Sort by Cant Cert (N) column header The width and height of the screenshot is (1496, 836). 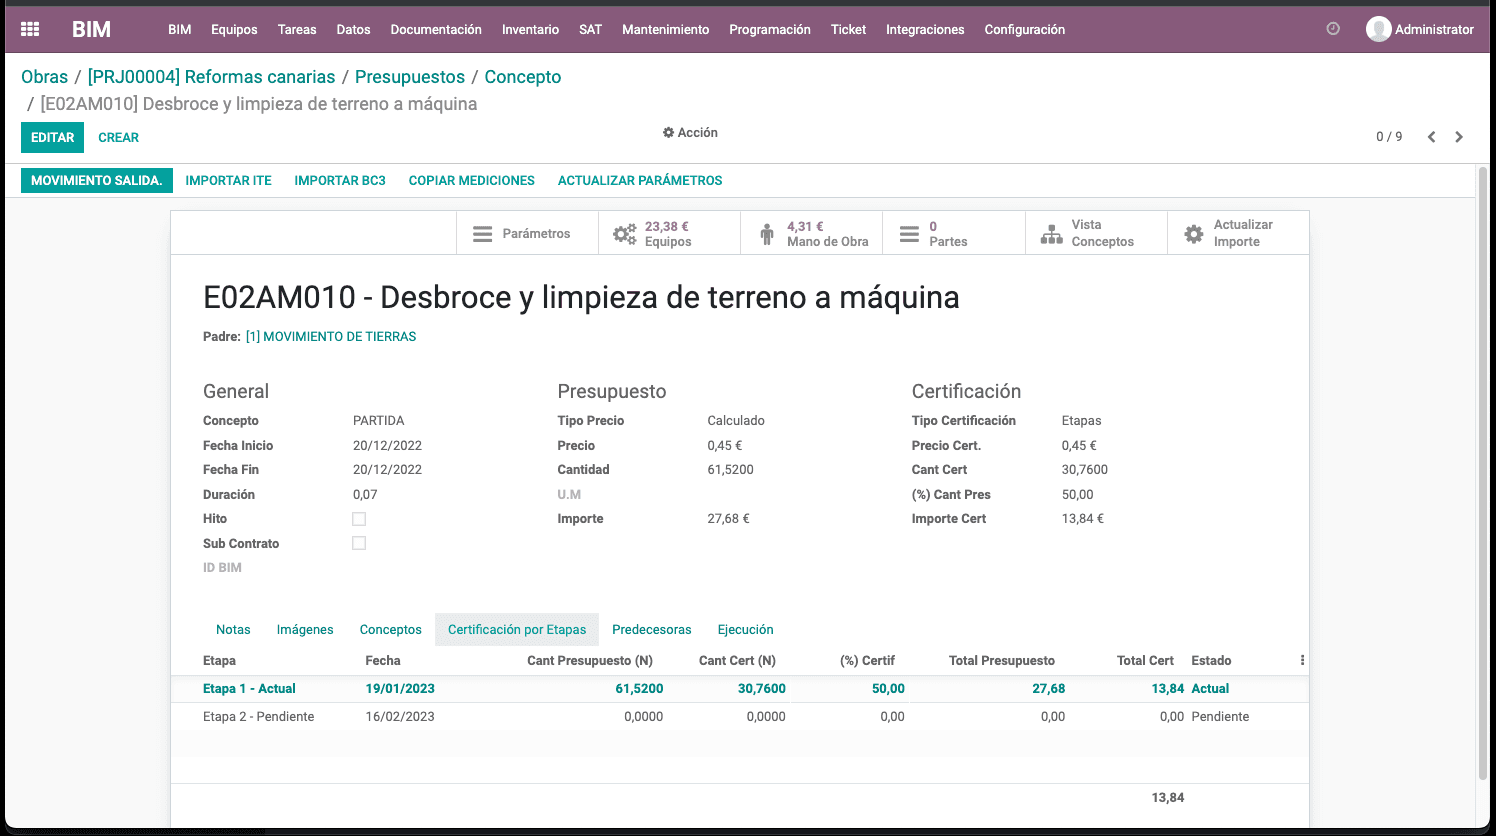737,660
